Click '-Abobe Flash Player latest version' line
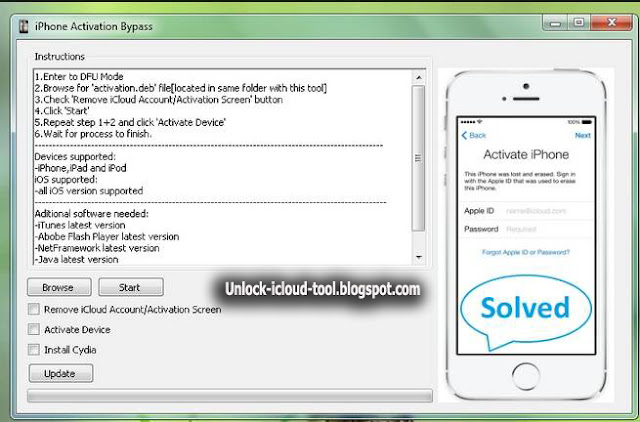The image size is (640, 422). click(107, 237)
